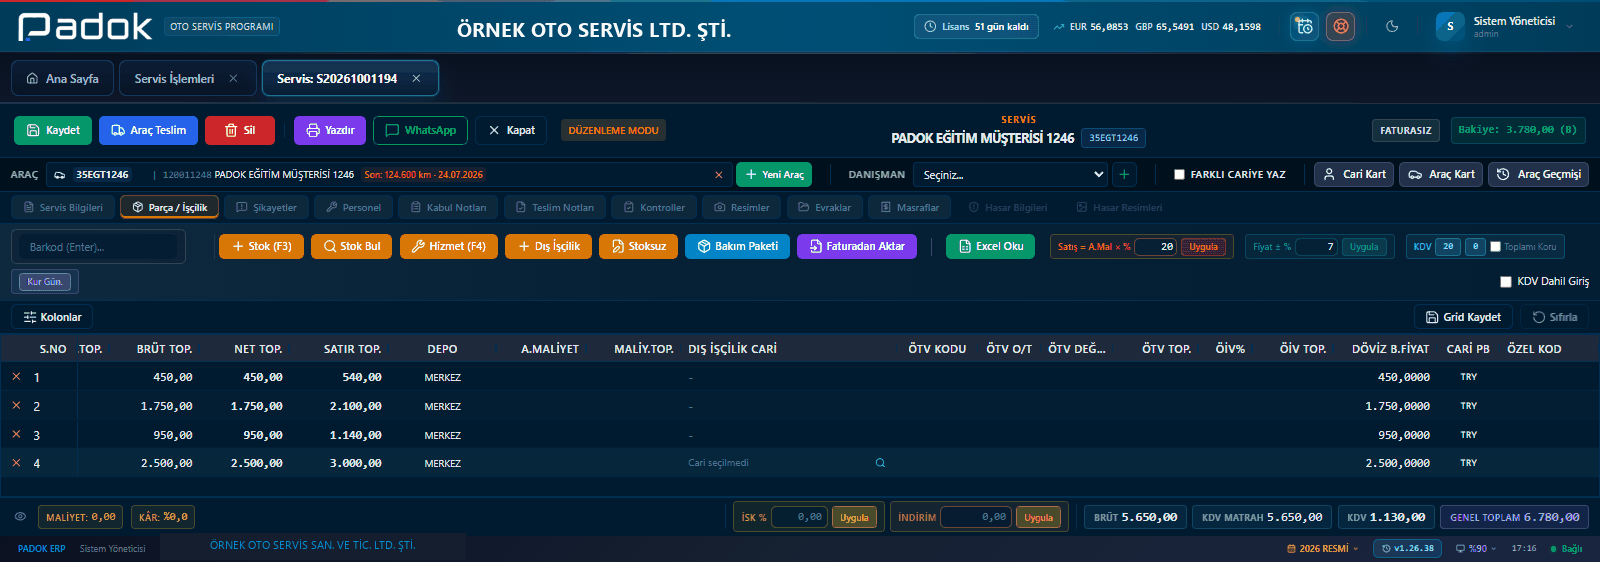This screenshot has width=1600, height=562.
Task: Tick the Toplamı Koru checkbox
Action: 1495,247
